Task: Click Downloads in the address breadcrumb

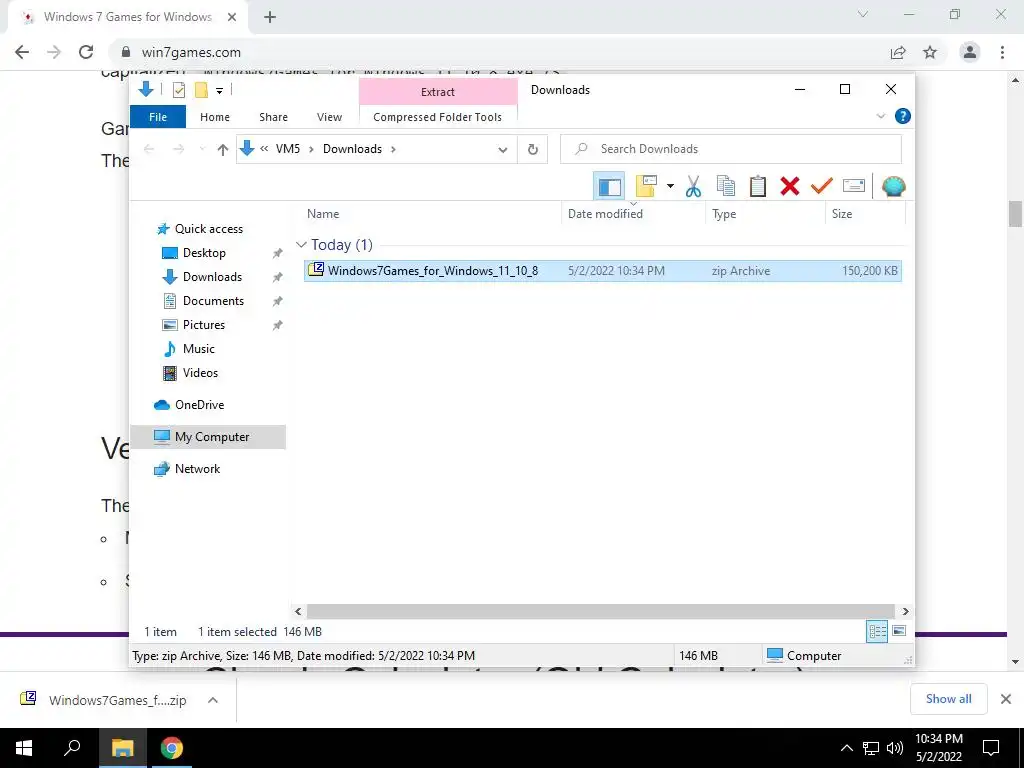Action: point(352,149)
